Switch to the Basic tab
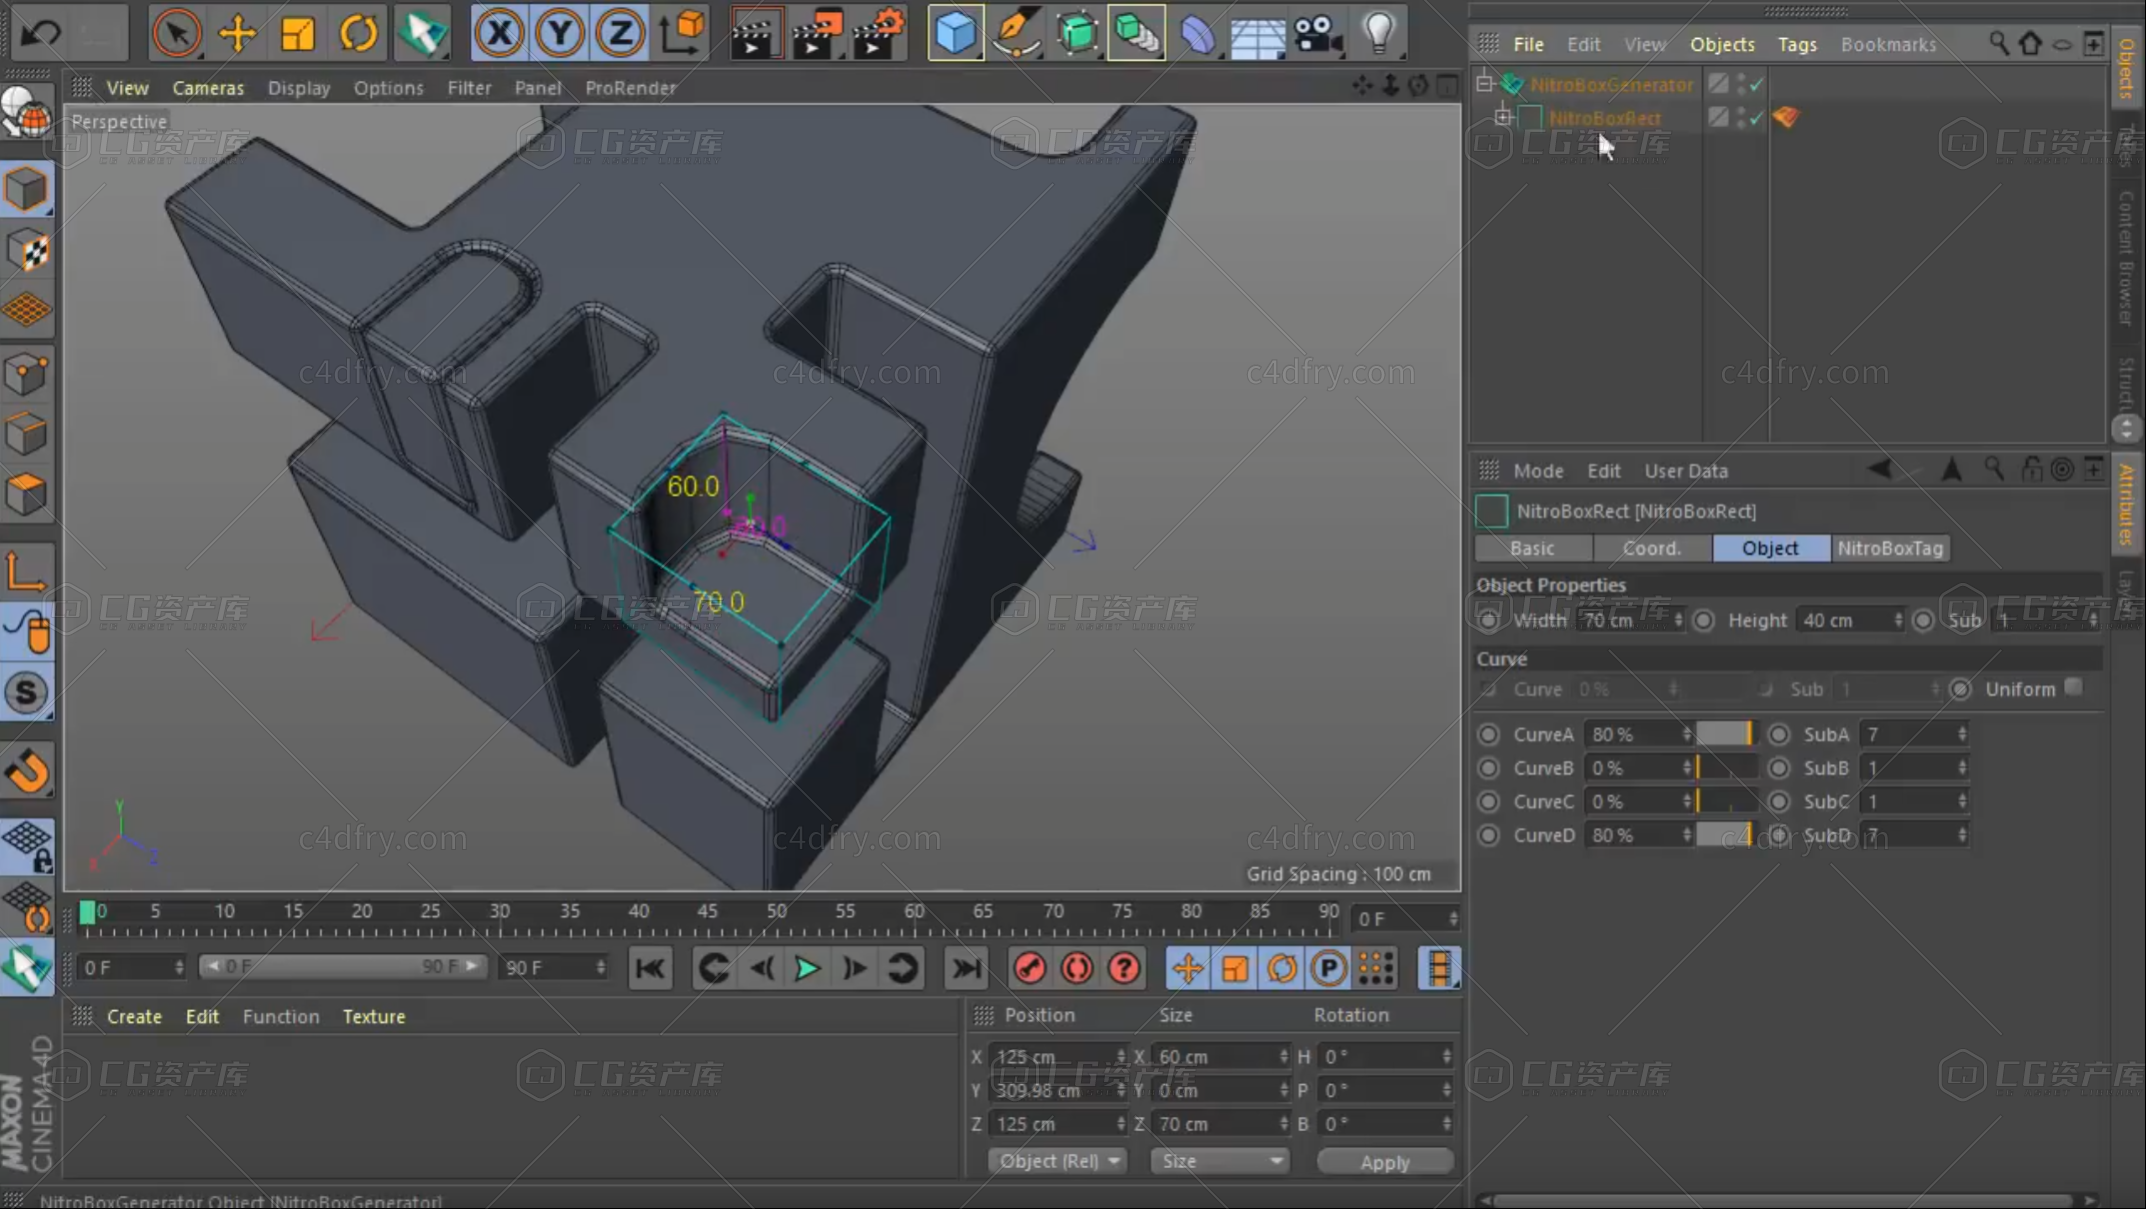The image size is (2146, 1209). pyautogui.click(x=1532, y=548)
